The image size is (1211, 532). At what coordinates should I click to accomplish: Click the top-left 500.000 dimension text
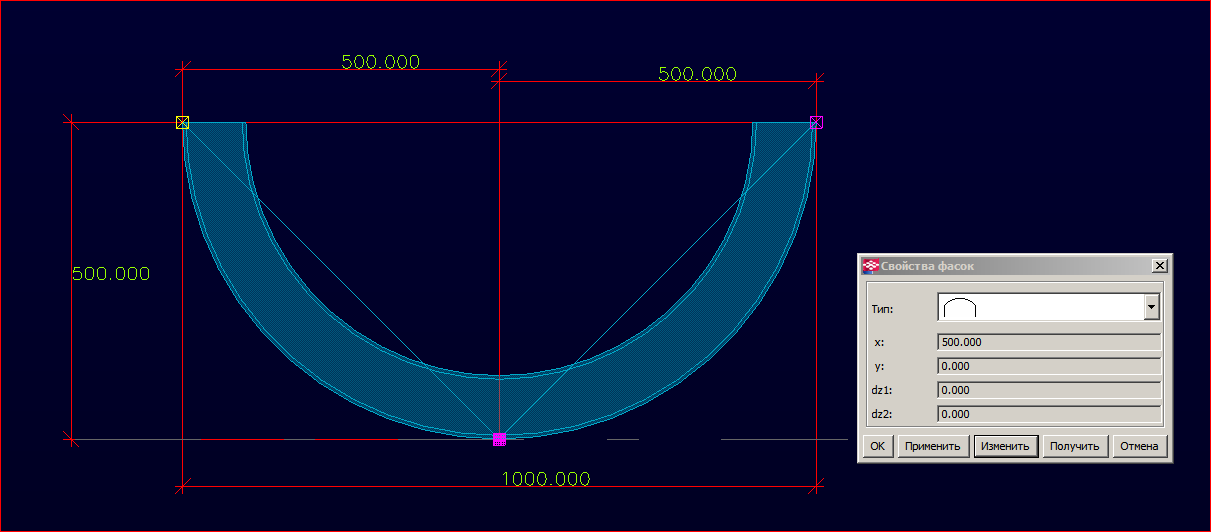[x=381, y=62]
